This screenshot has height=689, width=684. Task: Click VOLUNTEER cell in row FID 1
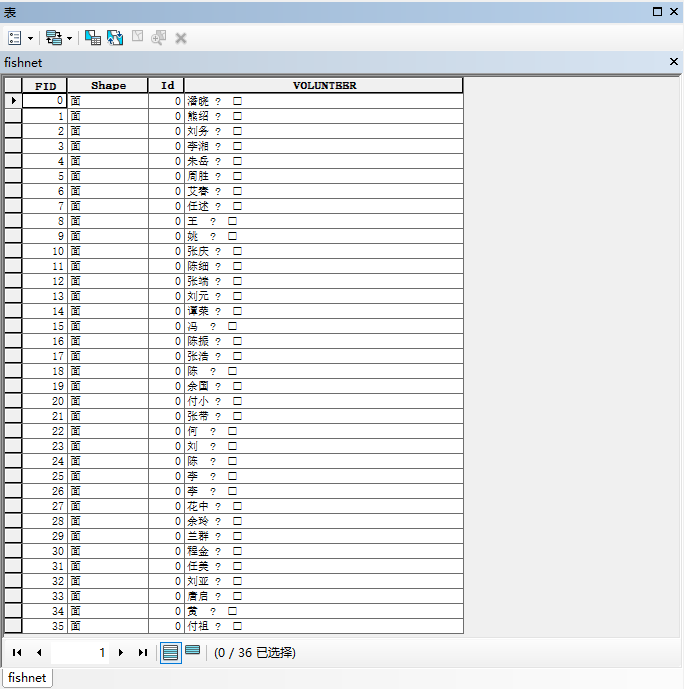point(324,116)
